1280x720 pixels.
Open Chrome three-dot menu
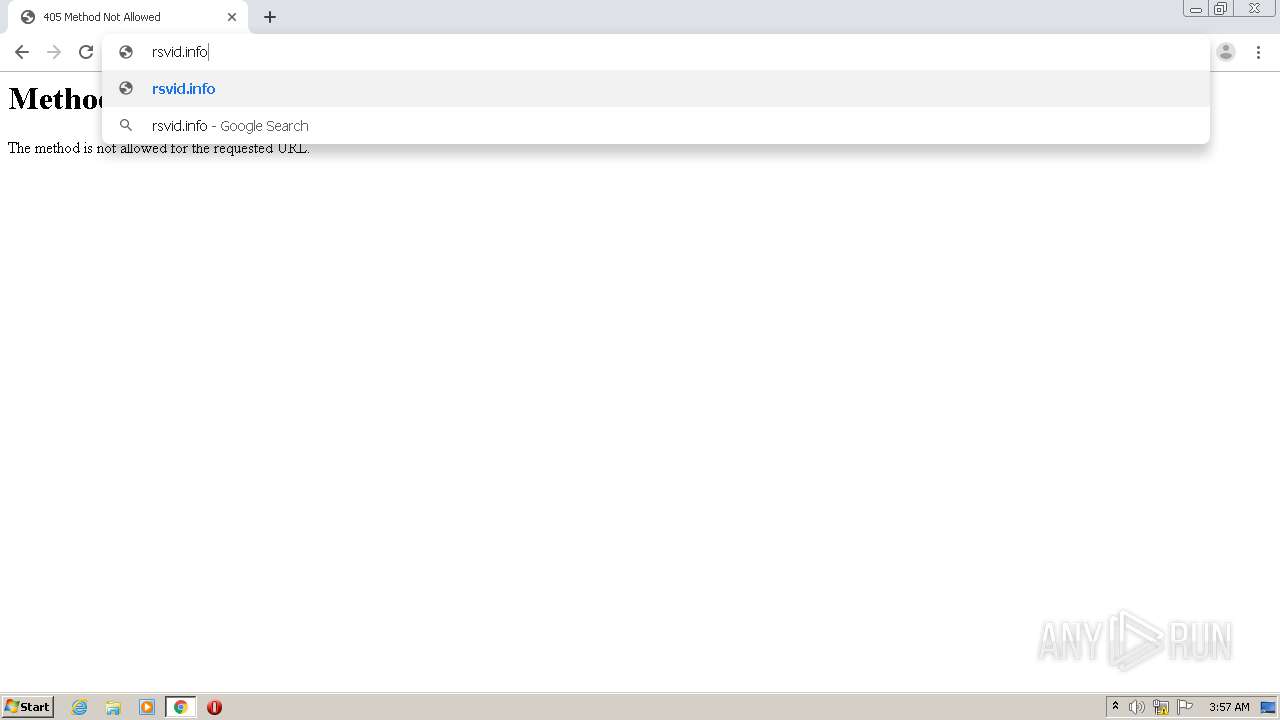[1258, 52]
